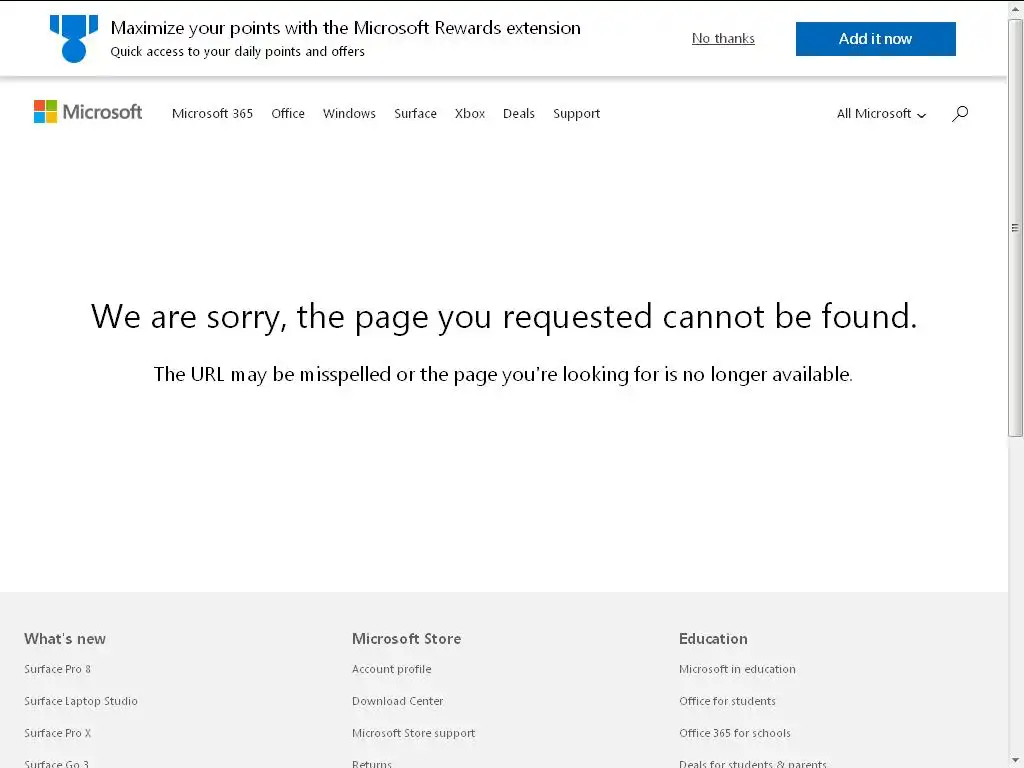
Task: Click the scrollbar down arrow
Action: (x=1015, y=760)
